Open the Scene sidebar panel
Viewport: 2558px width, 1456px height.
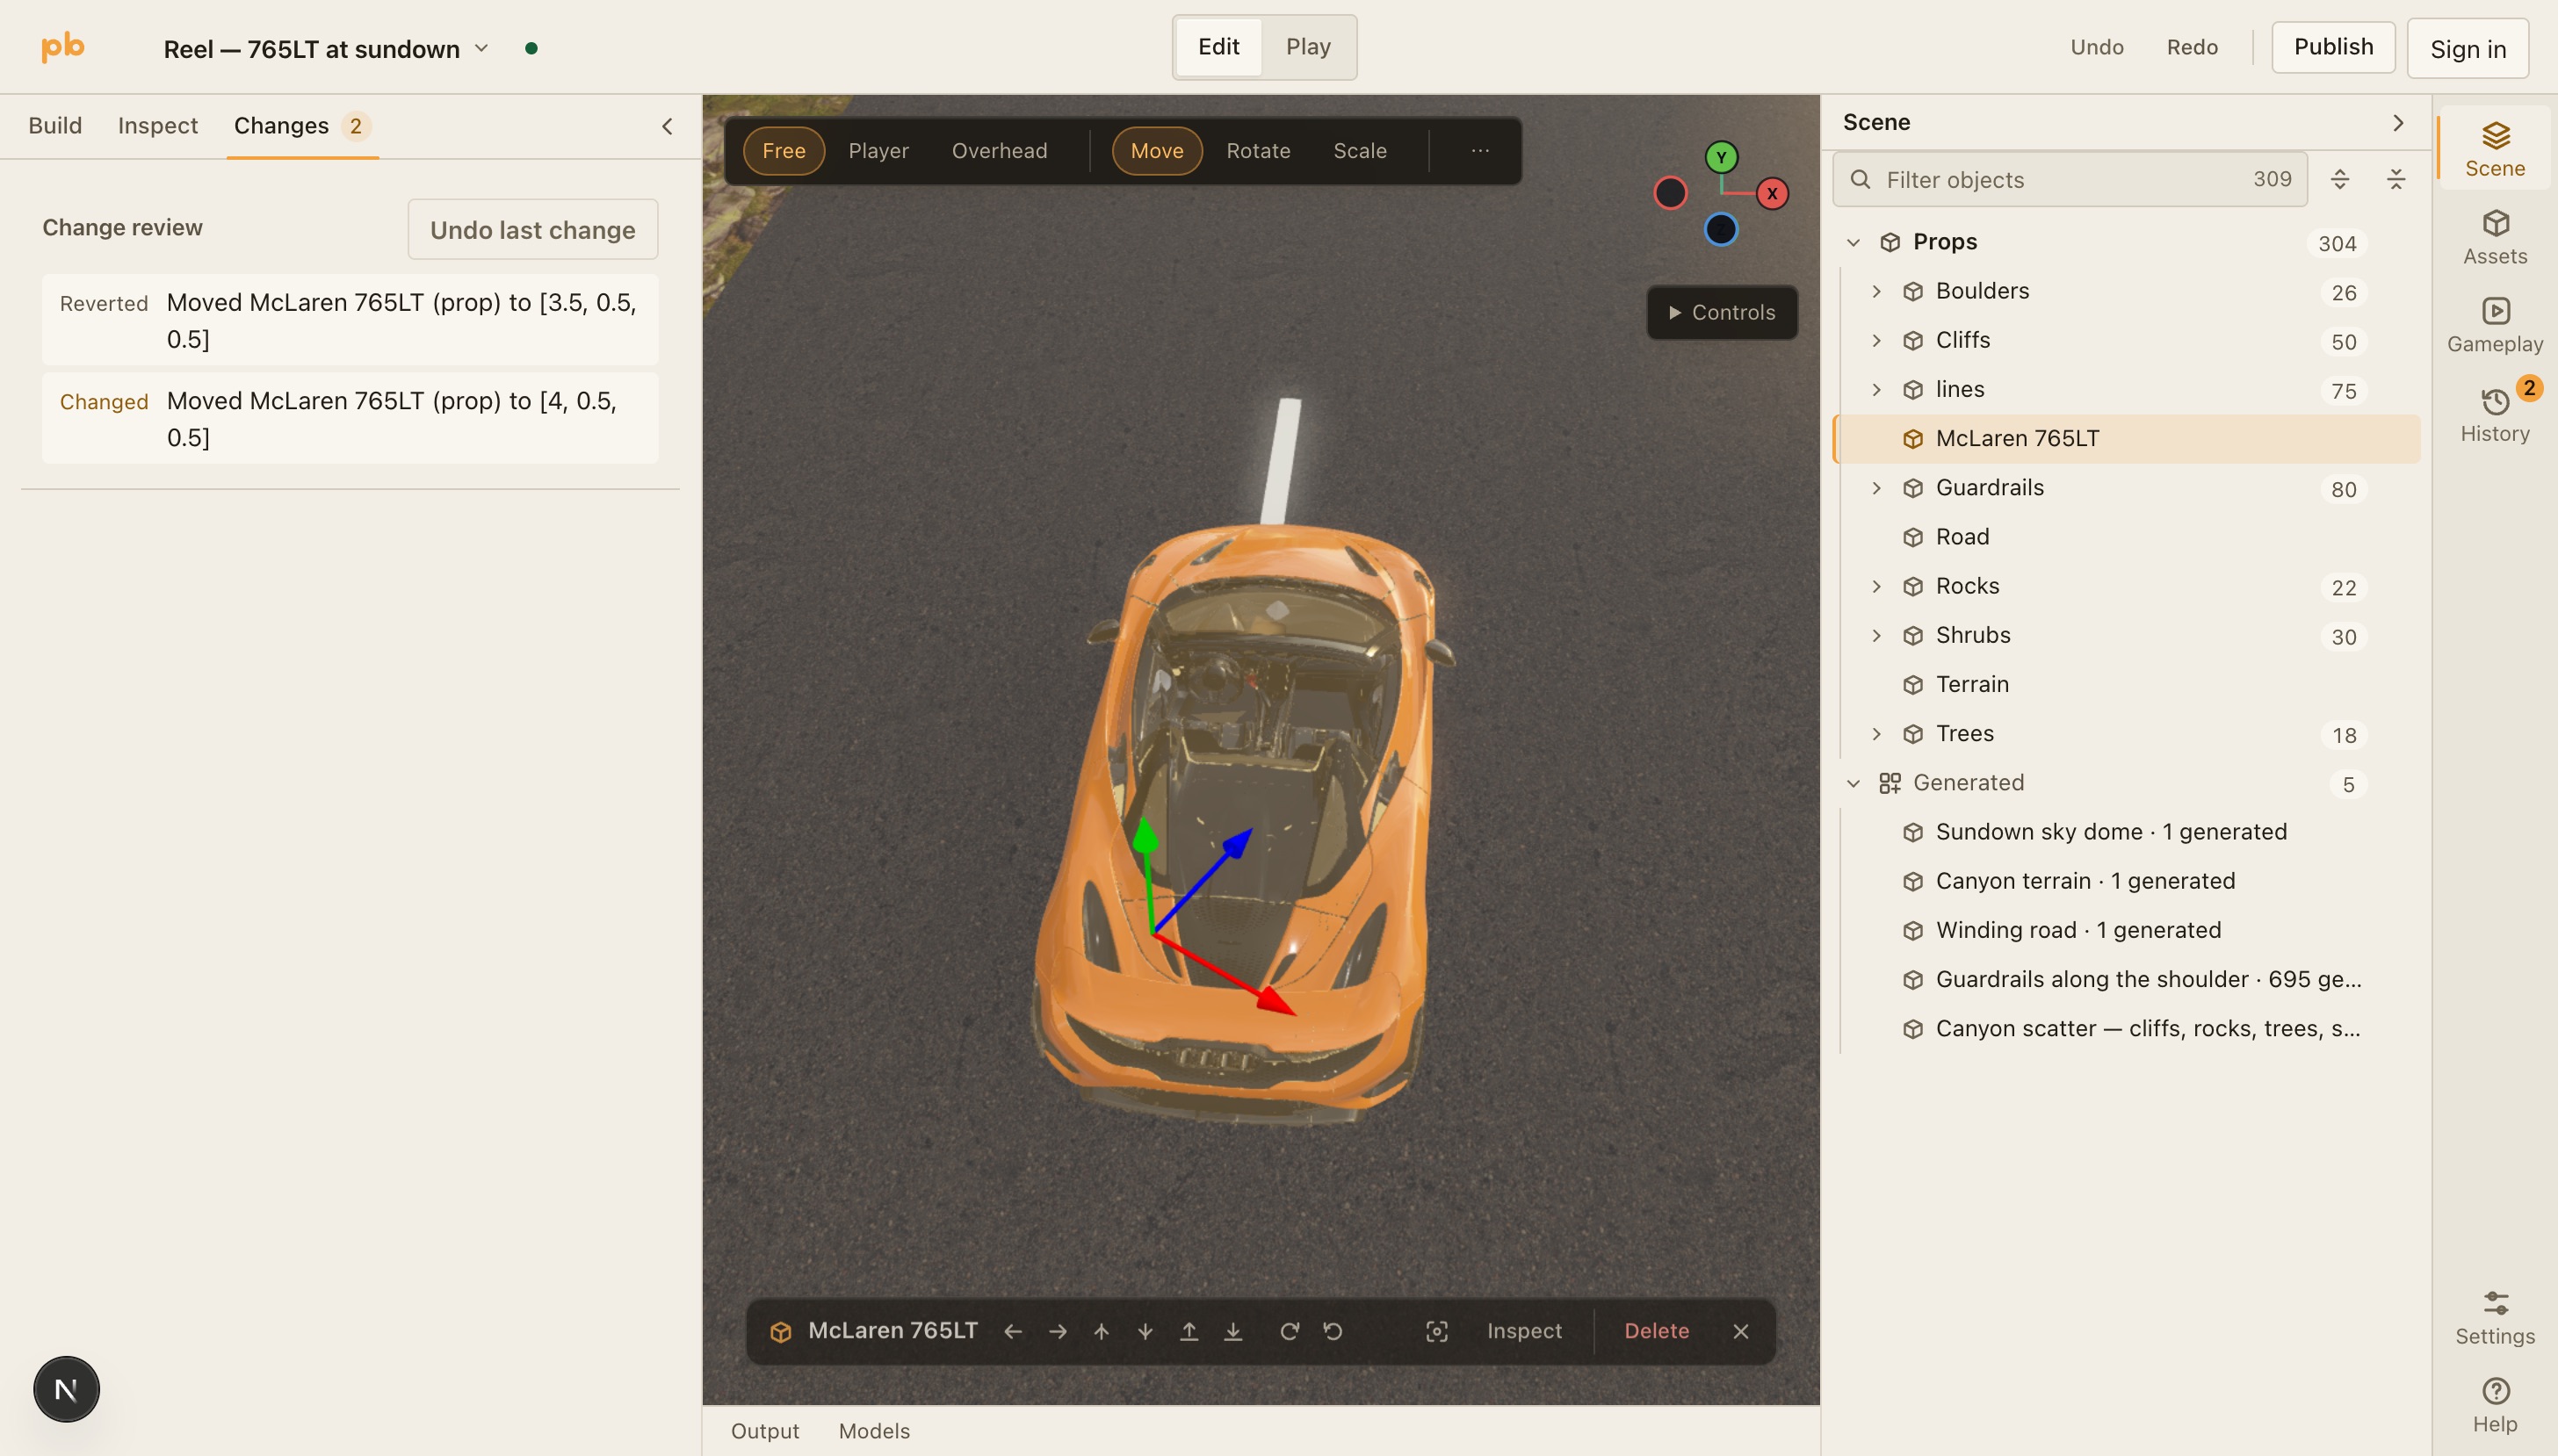(x=2494, y=149)
